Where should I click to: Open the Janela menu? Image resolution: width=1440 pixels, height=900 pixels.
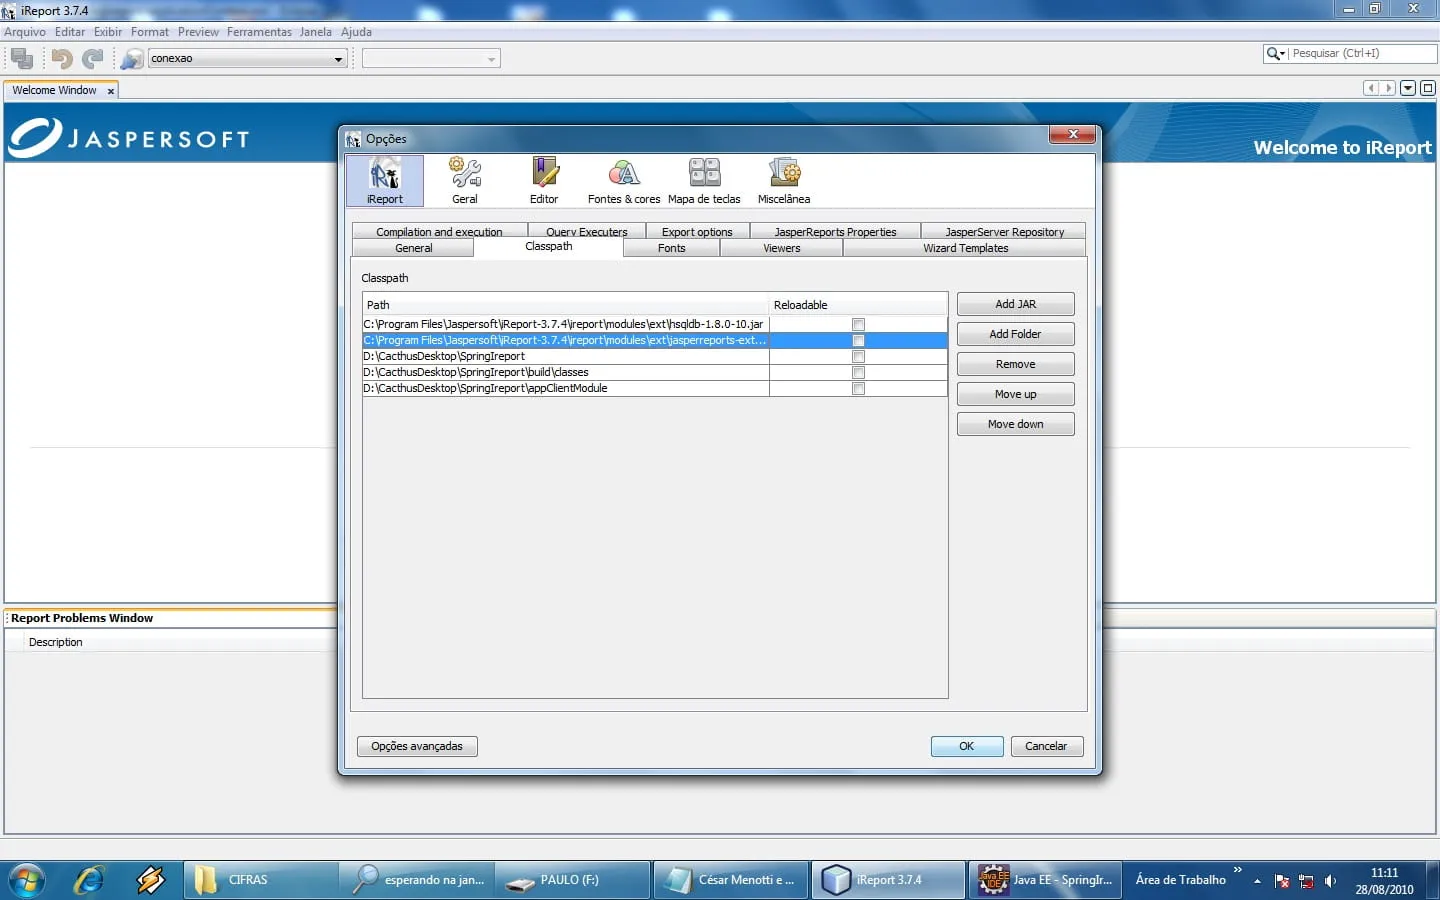point(316,32)
